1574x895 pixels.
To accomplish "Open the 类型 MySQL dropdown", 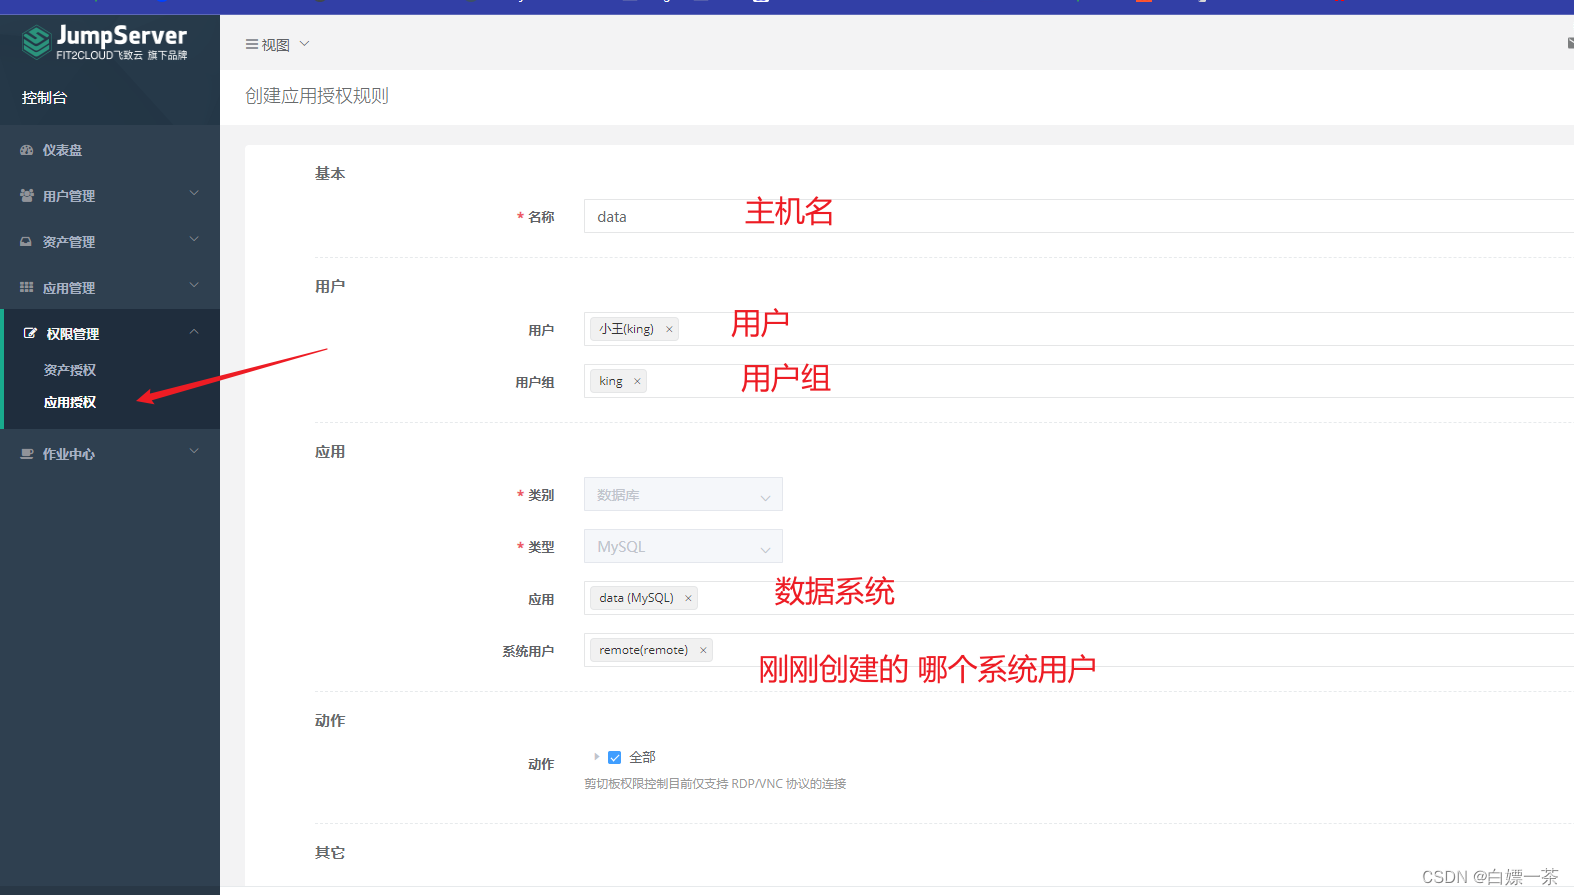I will 683,546.
